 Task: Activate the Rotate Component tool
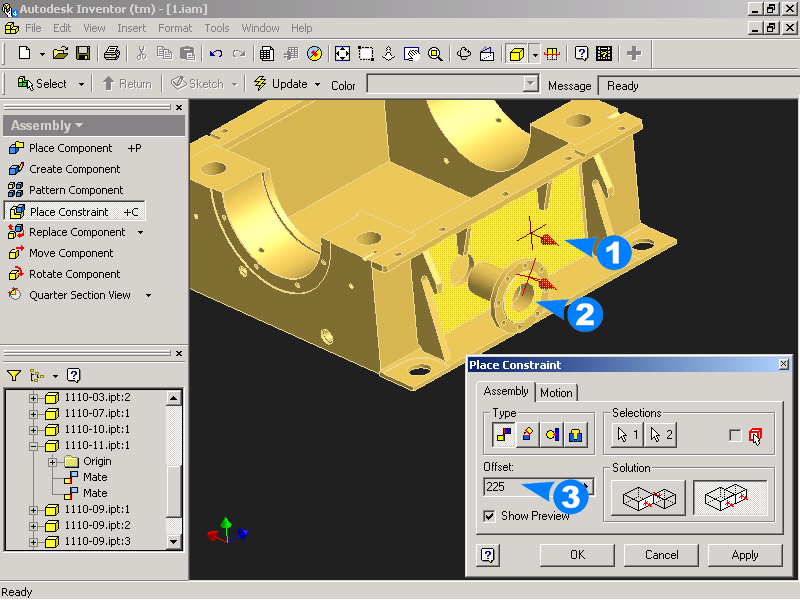65,274
